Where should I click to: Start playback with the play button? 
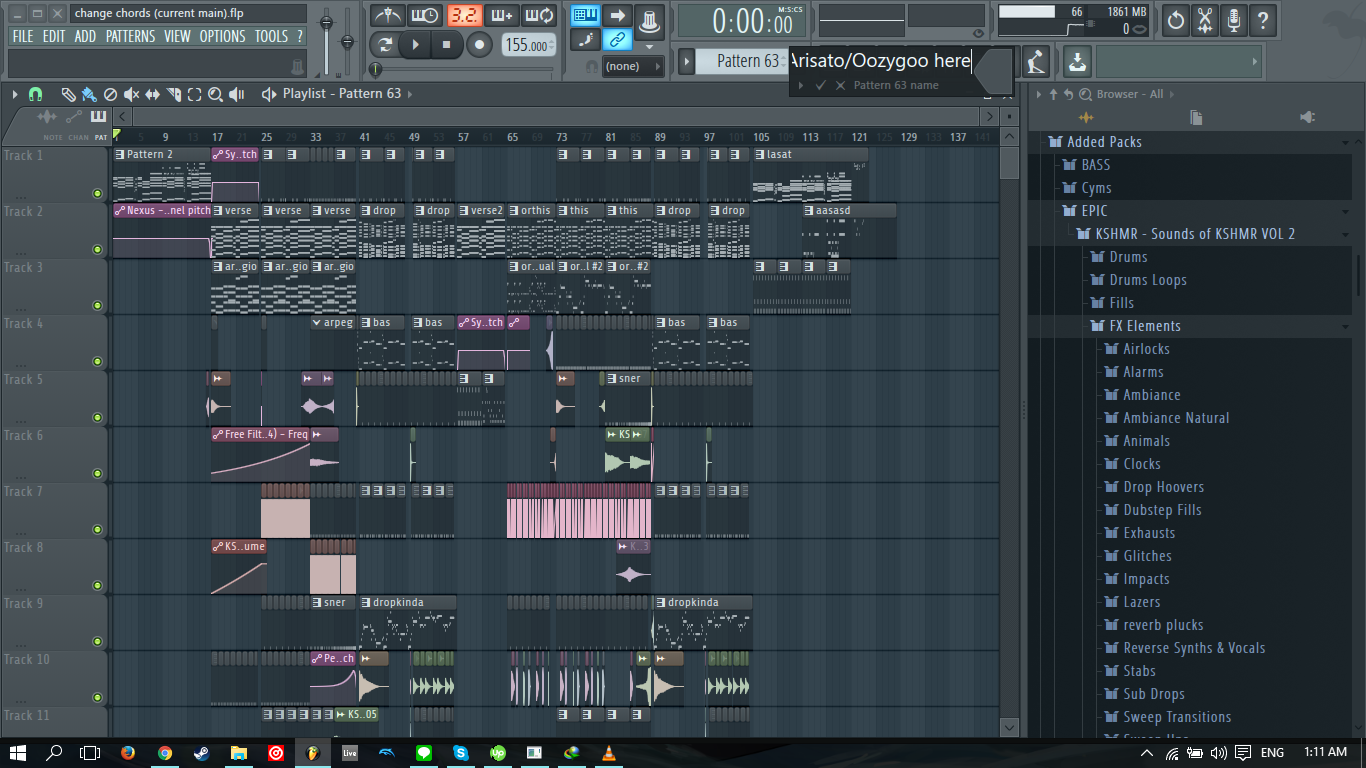pyautogui.click(x=414, y=44)
